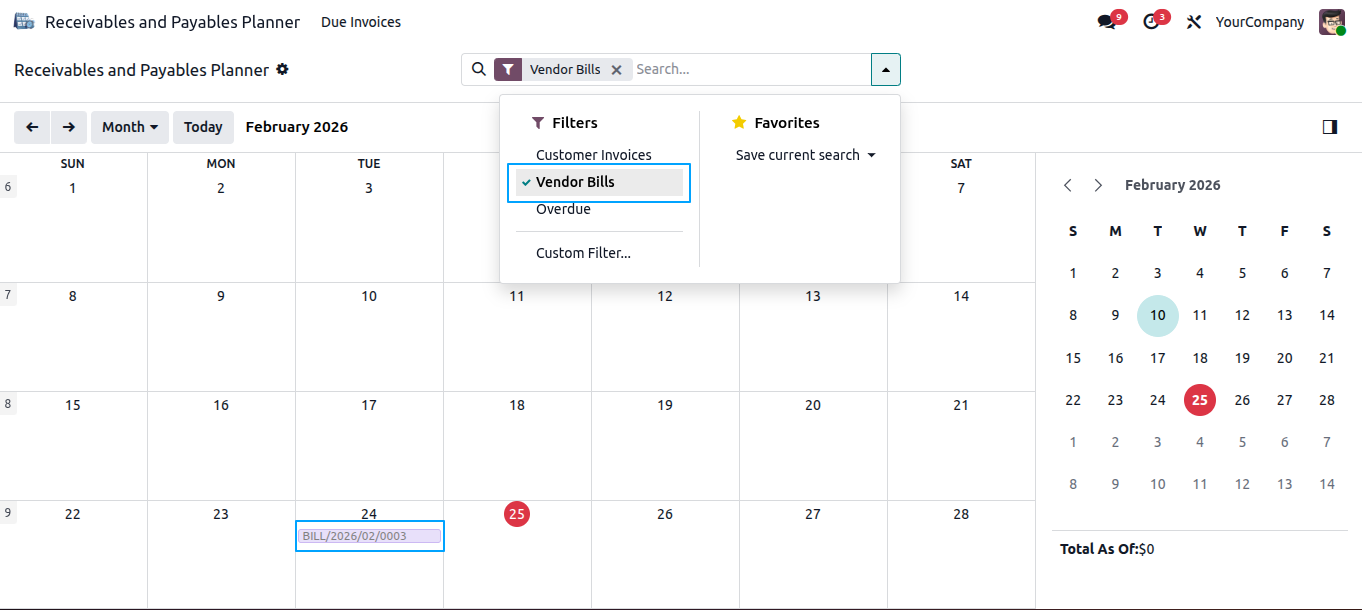Open the activities clock icon
This screenshot has height=610, width=1362.
coord(1151,22)
